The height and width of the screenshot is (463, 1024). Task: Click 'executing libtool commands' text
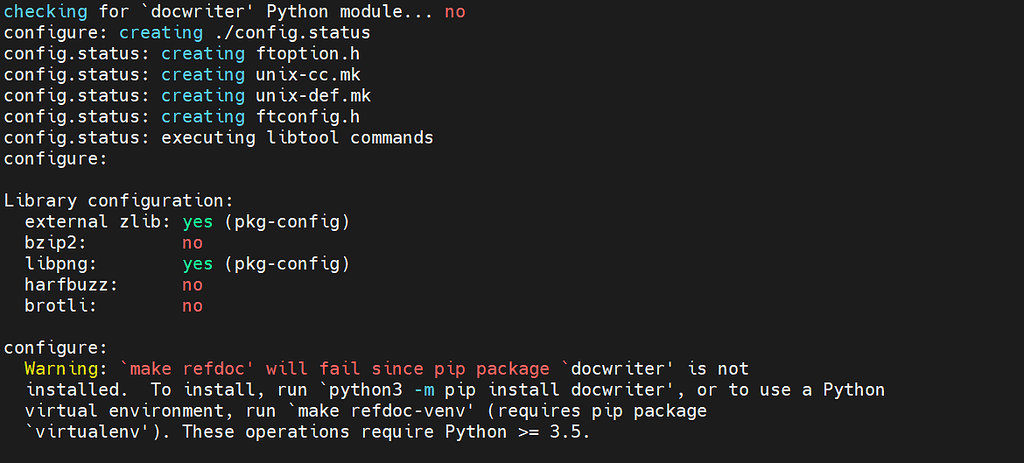click(297, 138)
